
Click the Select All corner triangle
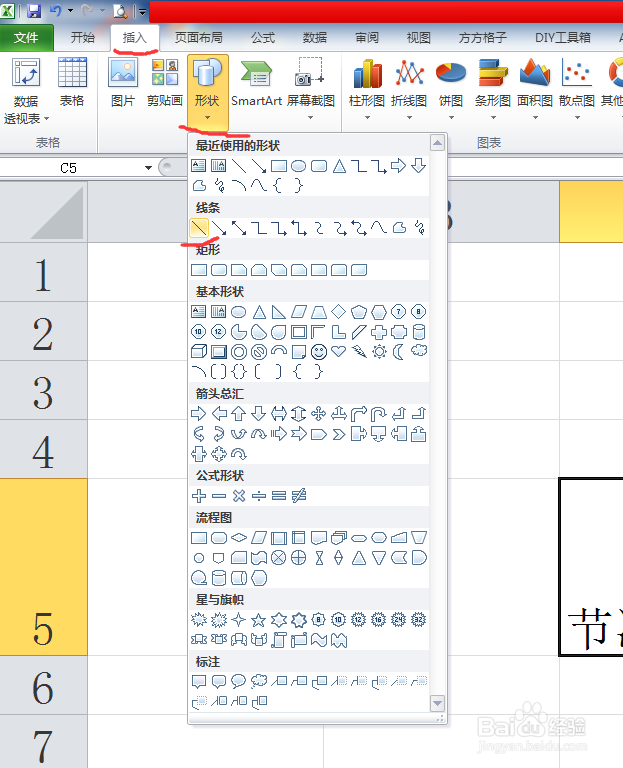pos(43,212)
